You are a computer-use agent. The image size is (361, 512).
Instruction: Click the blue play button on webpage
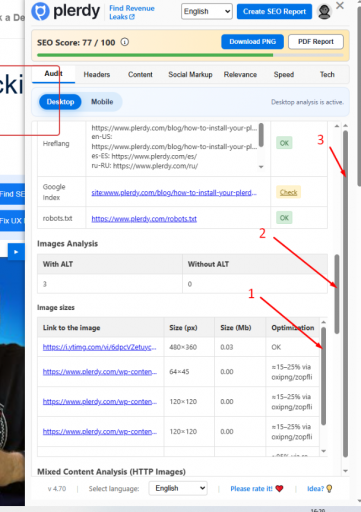(16, 252)
